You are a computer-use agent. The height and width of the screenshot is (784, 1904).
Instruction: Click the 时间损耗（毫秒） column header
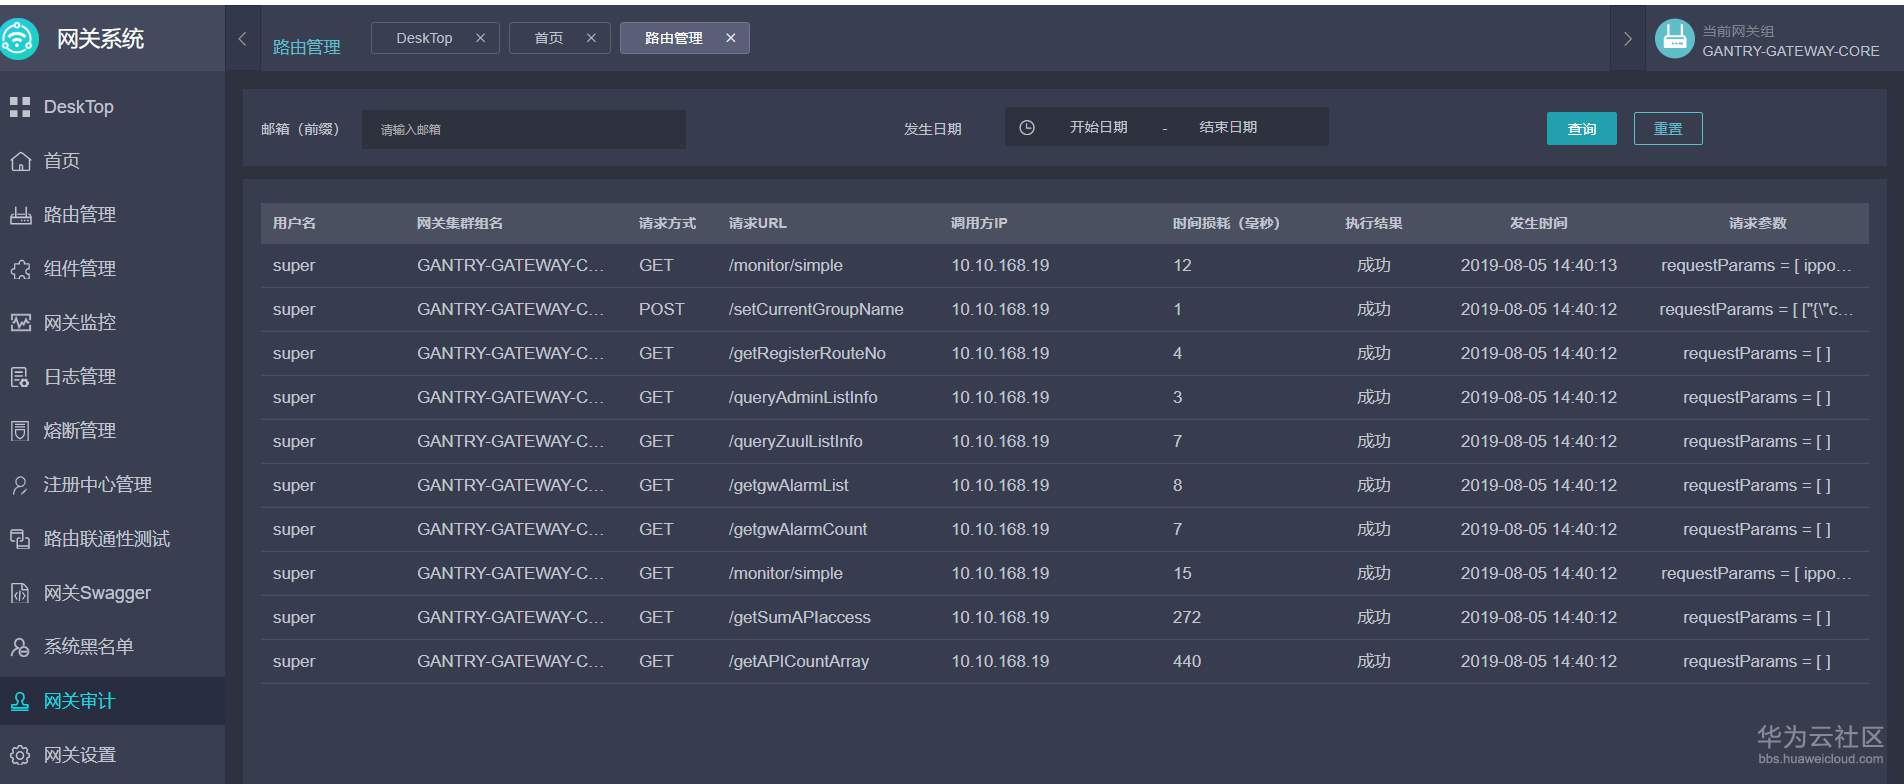pyautogui.click(x=1226, y=223)
